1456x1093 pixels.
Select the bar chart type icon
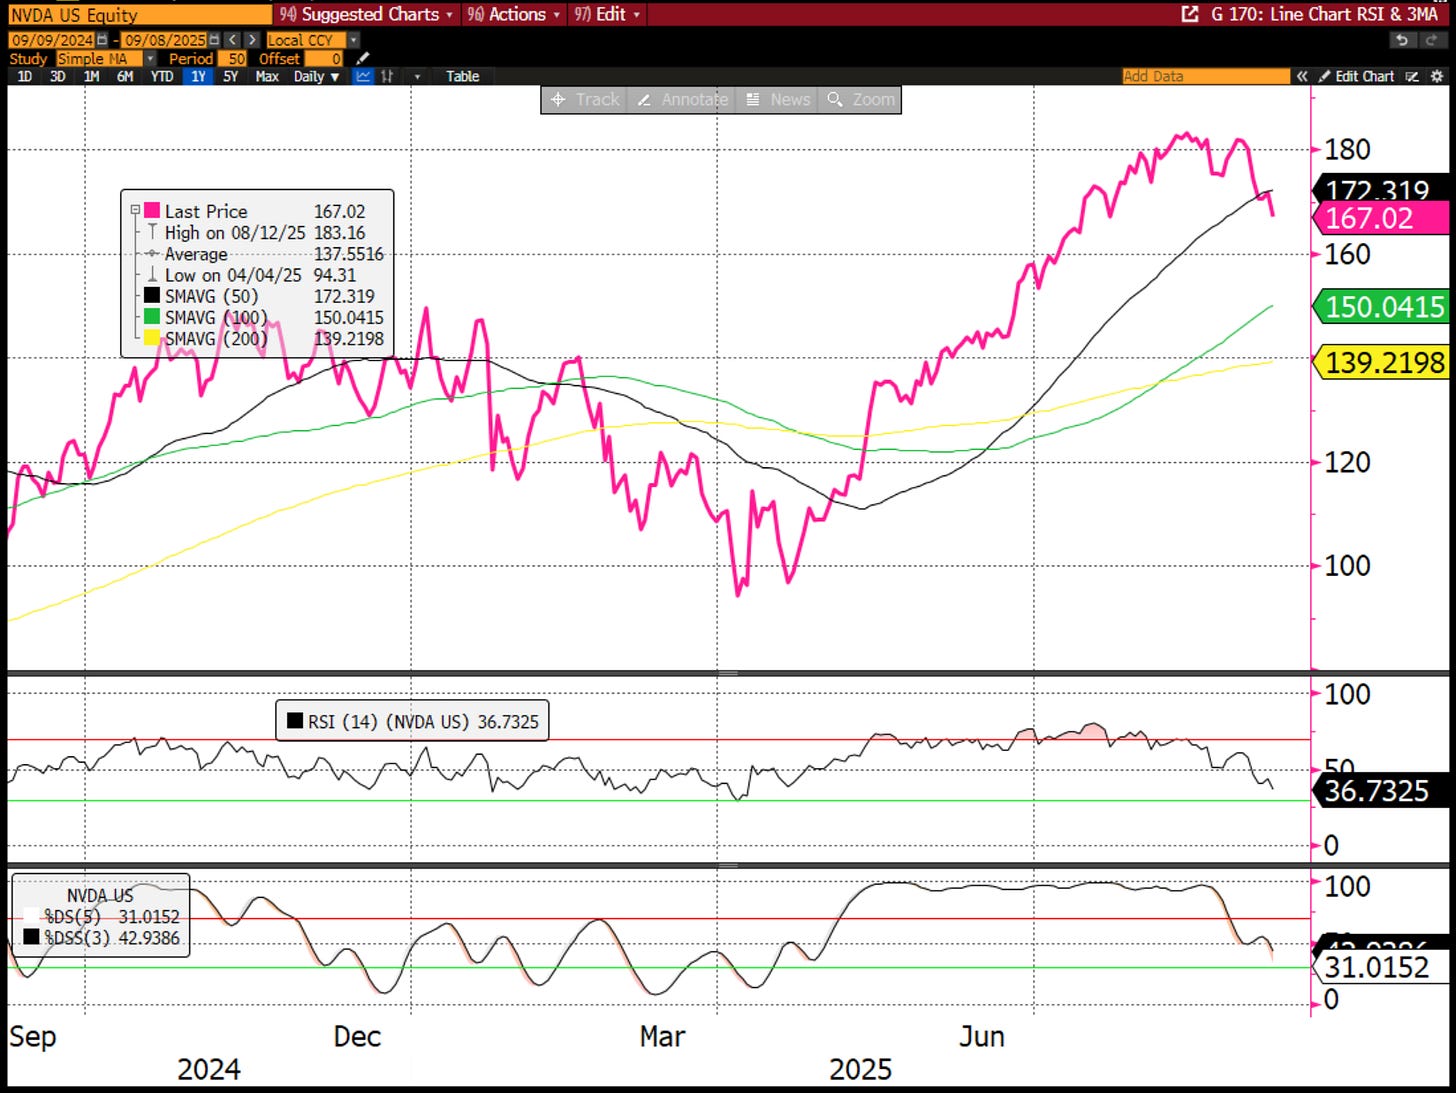[x=387, y=76]
